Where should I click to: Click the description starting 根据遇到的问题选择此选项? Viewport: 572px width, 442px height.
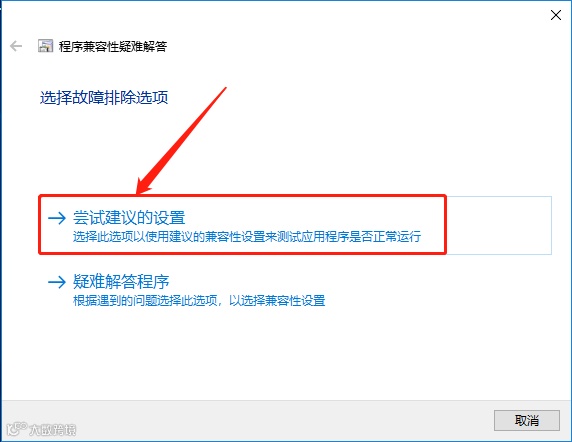(x=199, y=301)
